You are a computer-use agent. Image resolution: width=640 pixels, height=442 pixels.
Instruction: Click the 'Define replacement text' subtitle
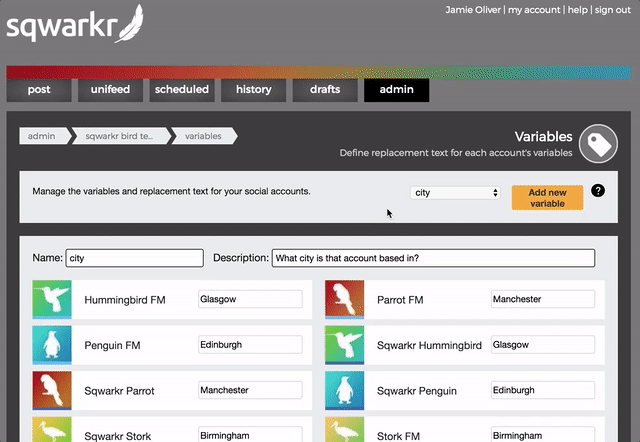pos(456,153)
